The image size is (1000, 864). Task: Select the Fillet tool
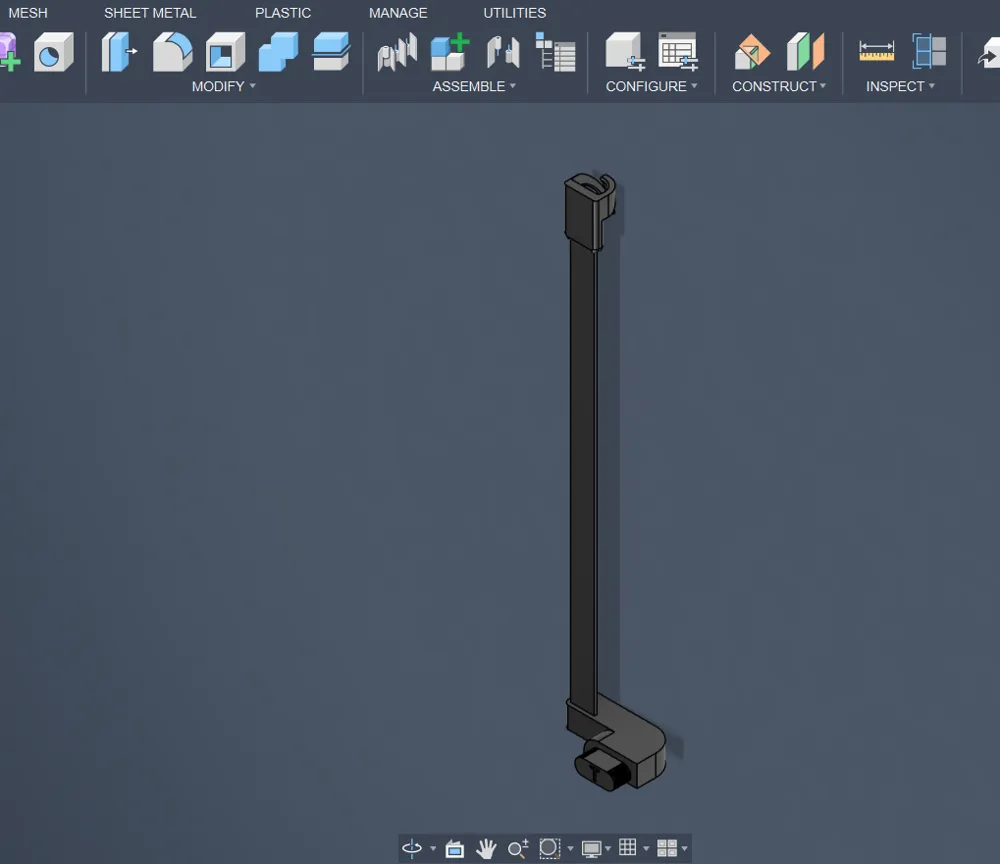tap(173, 52)
